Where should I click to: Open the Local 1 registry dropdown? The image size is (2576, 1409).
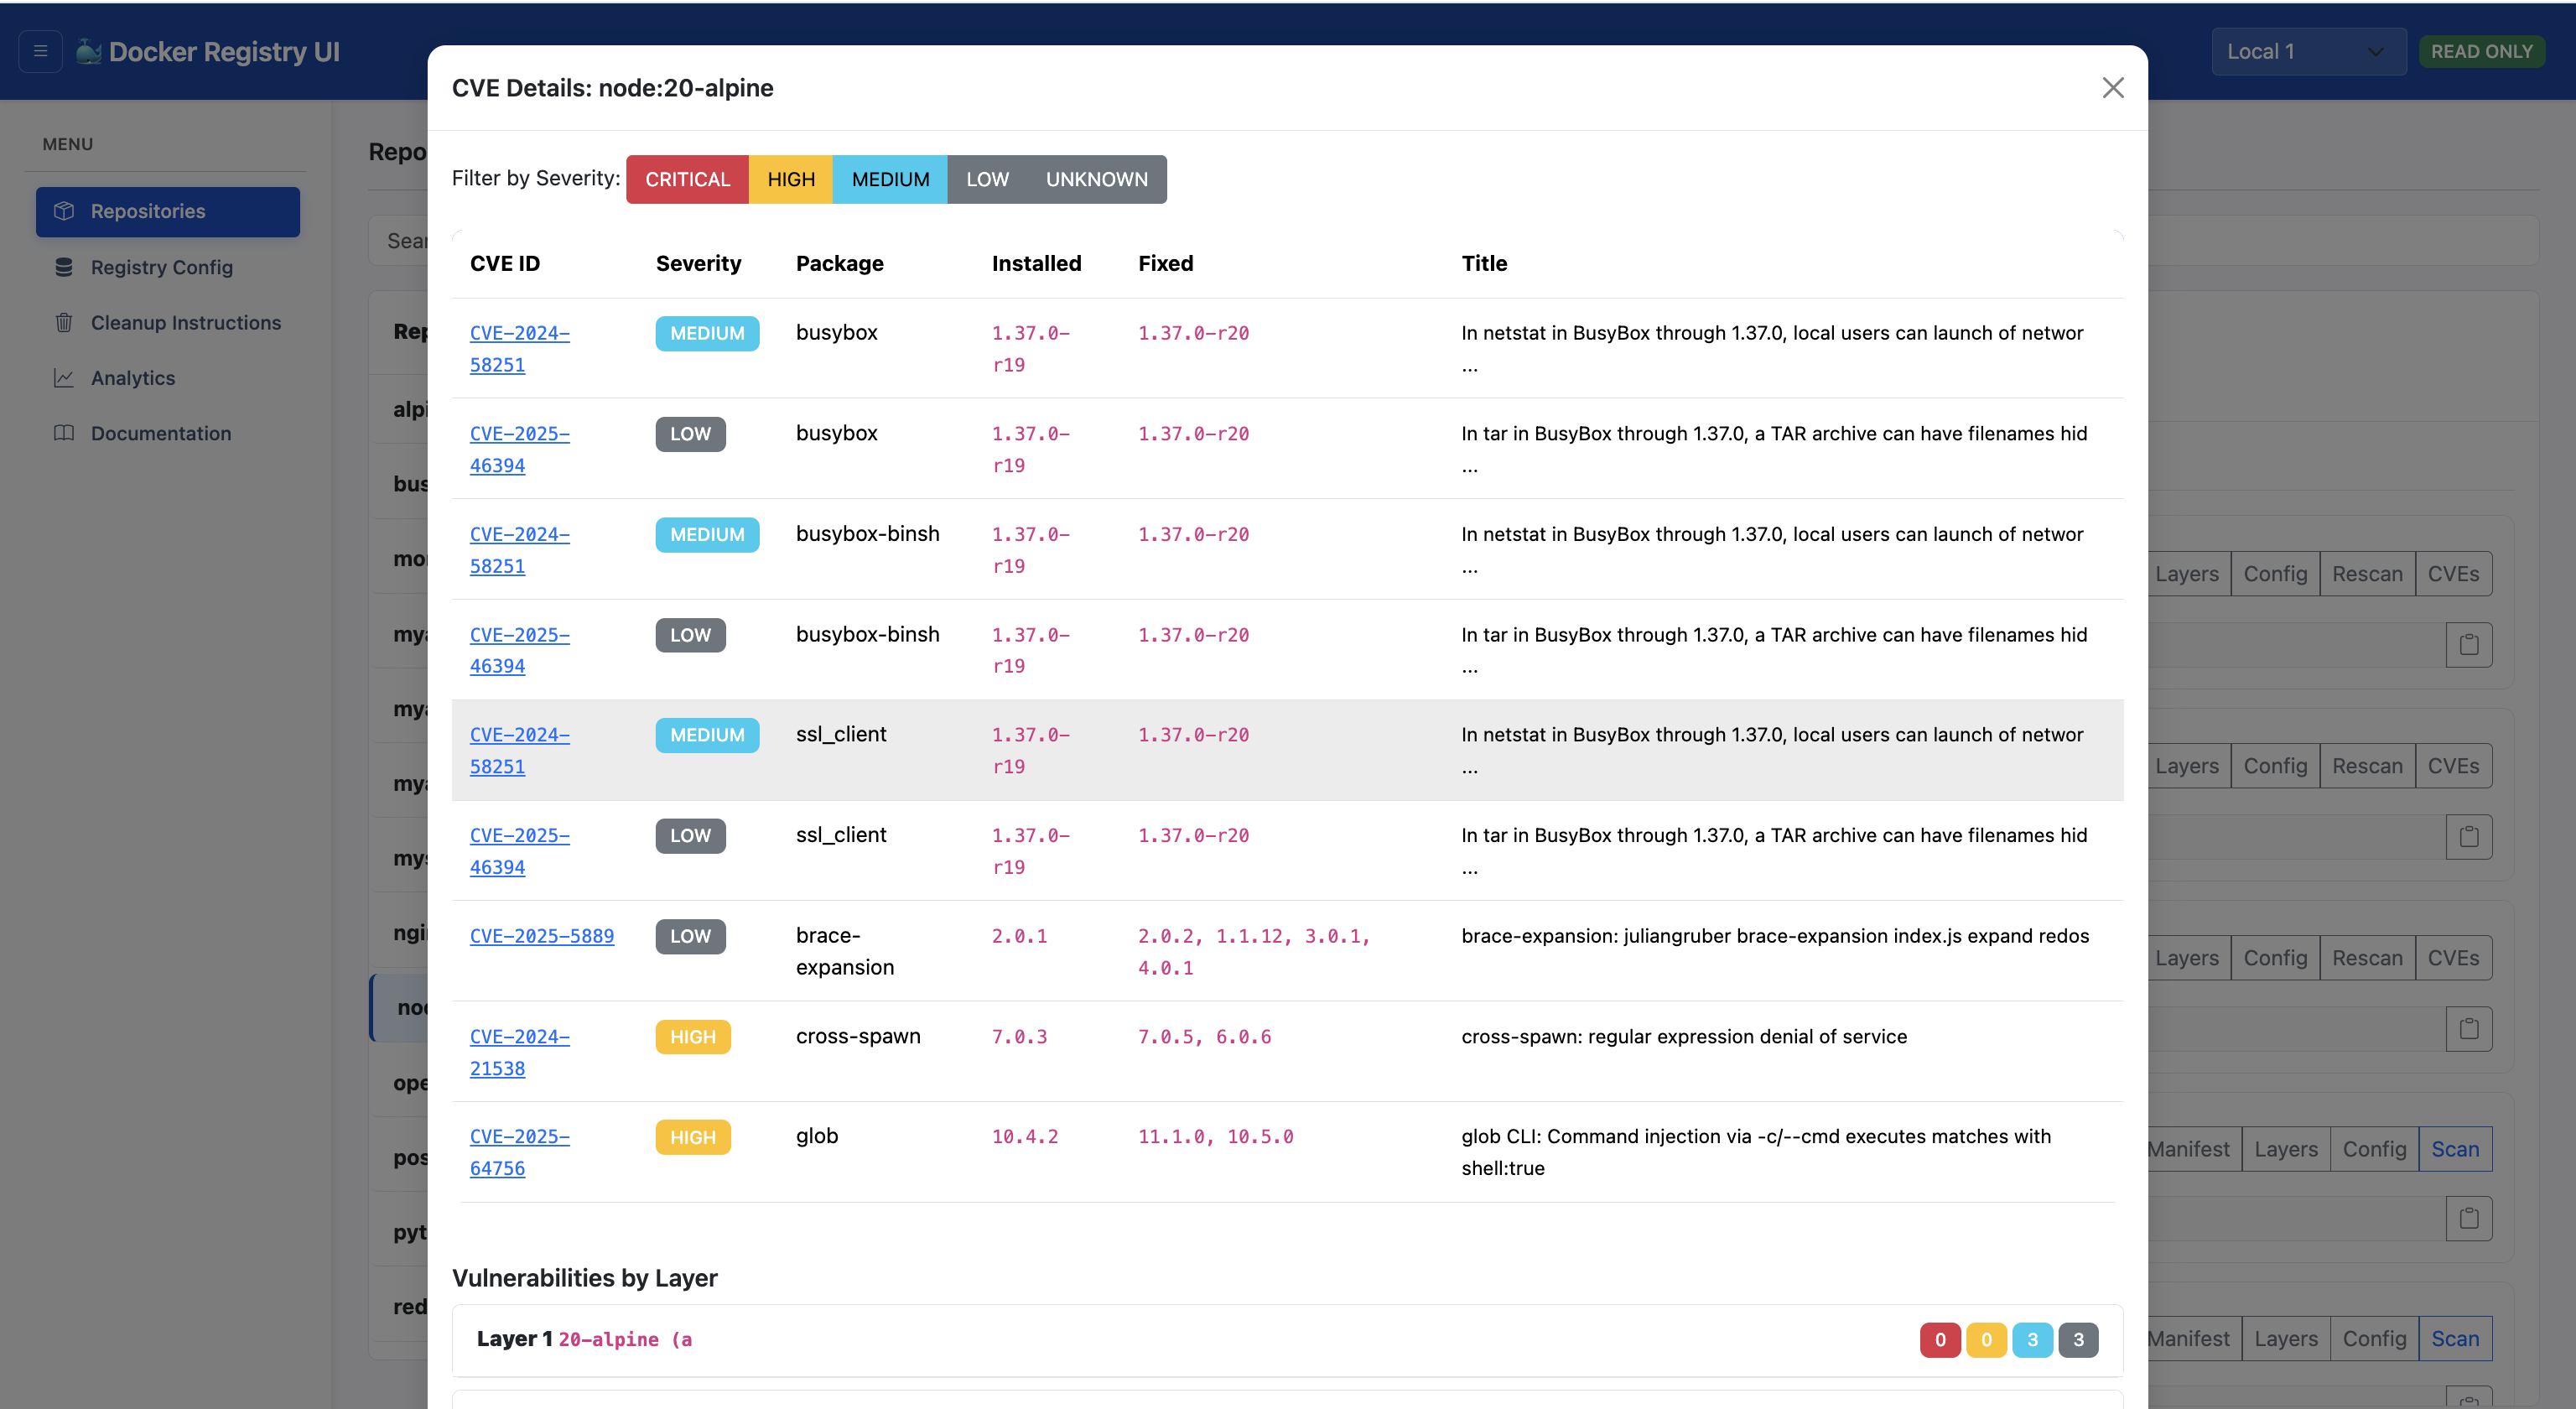(x=2309, y=51)
